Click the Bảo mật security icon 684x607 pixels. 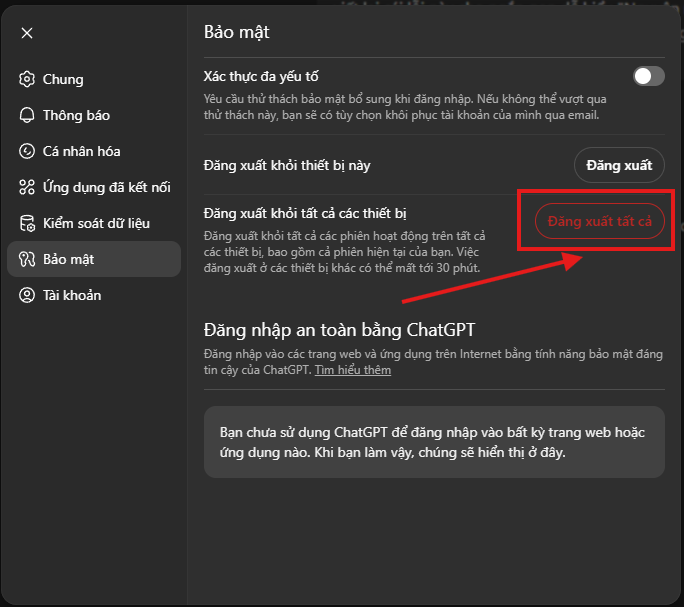(x=27, y=260)
